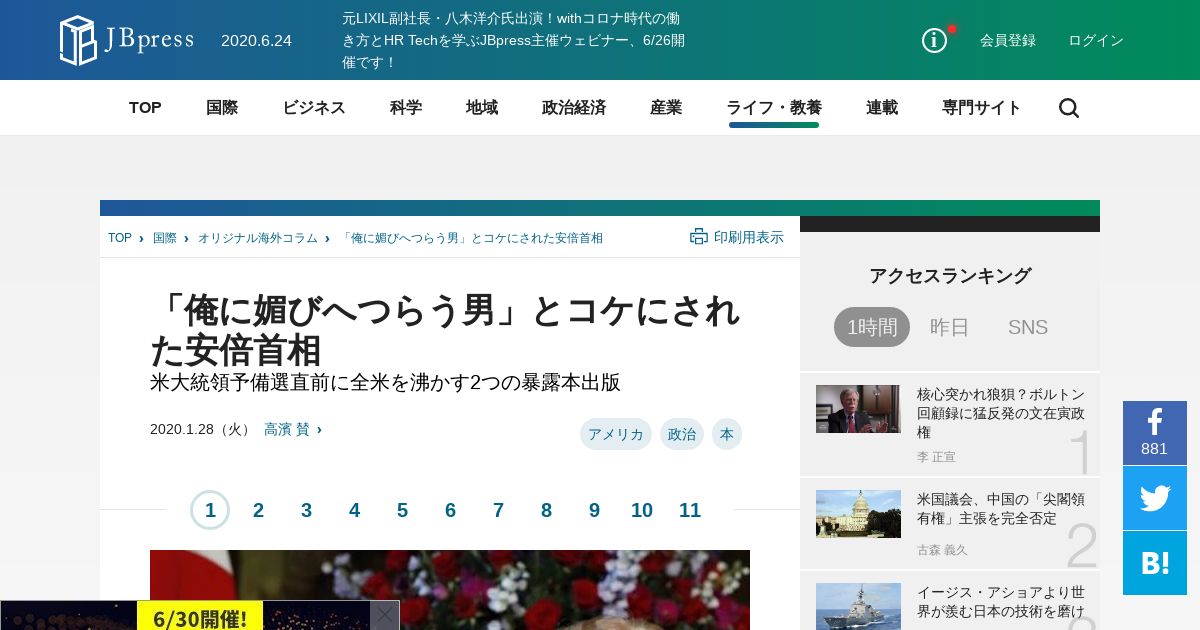The image size is (1200, 630).
Task: Switch ranking to 昨日 tab
Action: [x=950, y=327]
